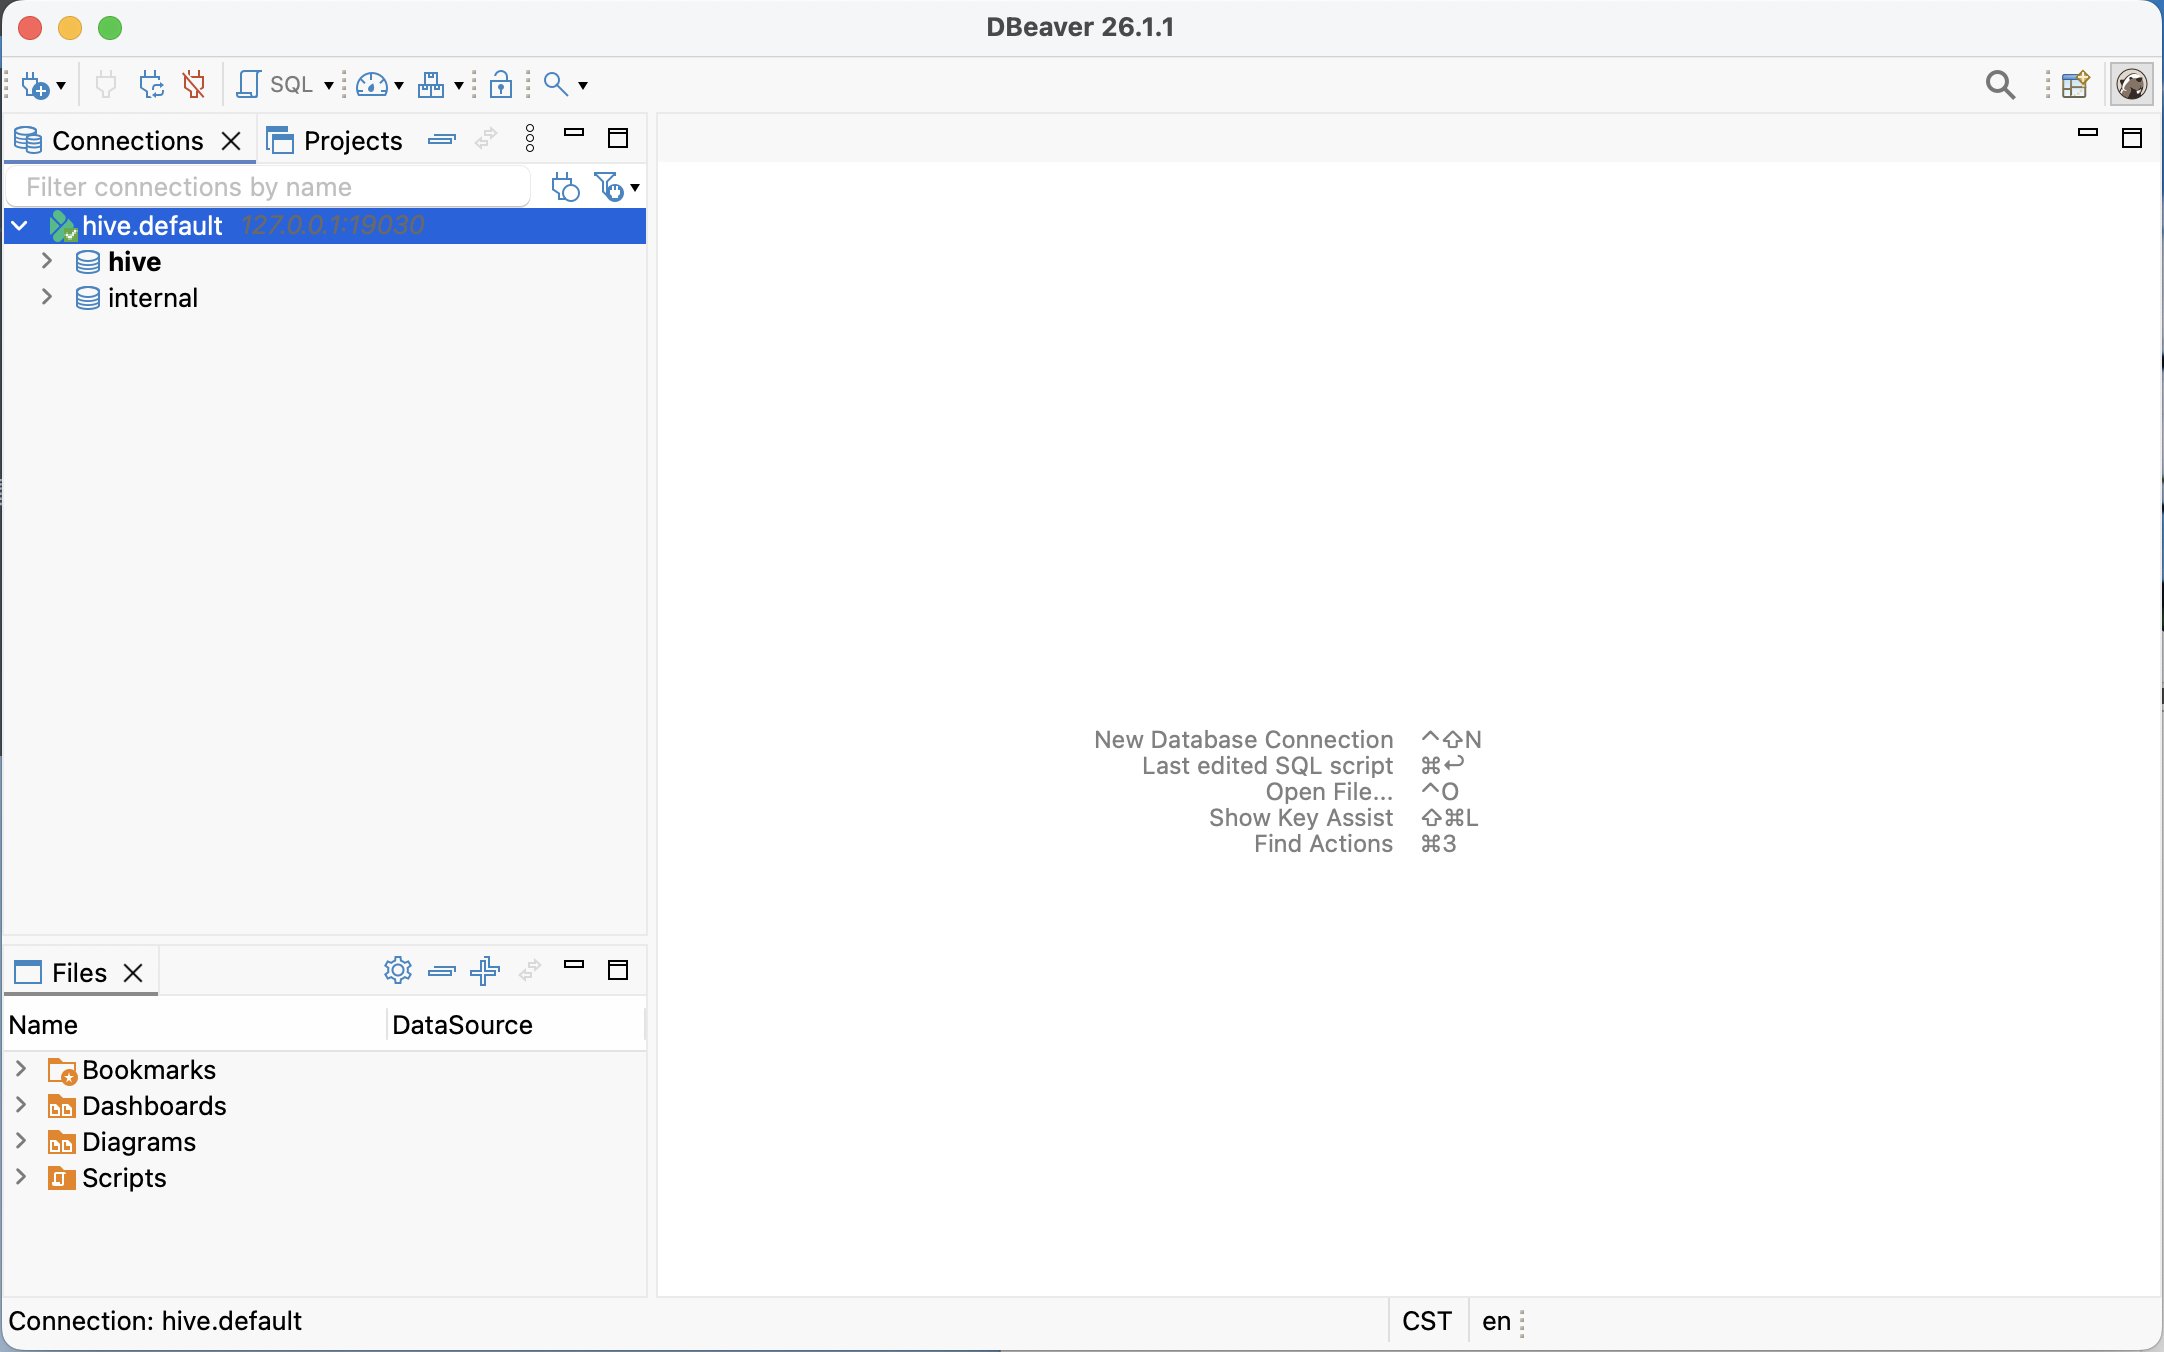Close the Connections tab
2164x1352 pixels.
(x=231, y=141)
